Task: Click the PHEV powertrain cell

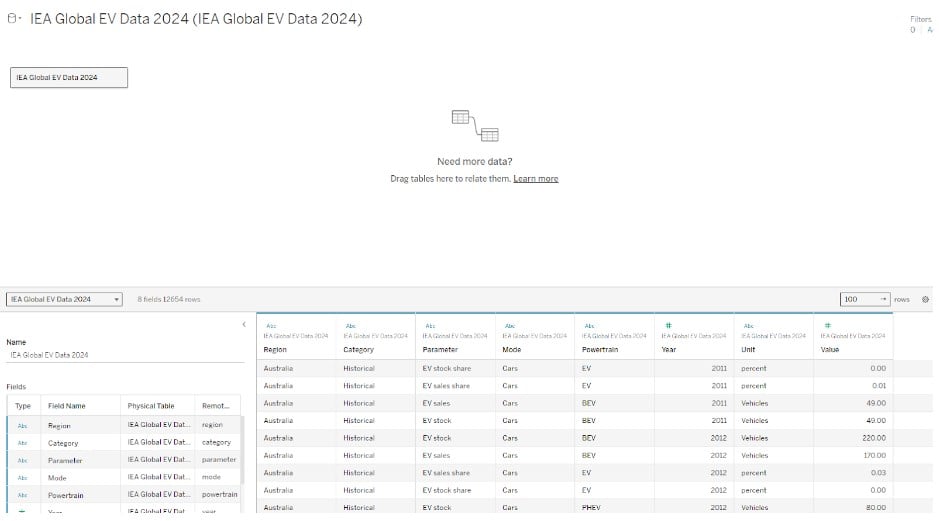Action: click(614, 507)
